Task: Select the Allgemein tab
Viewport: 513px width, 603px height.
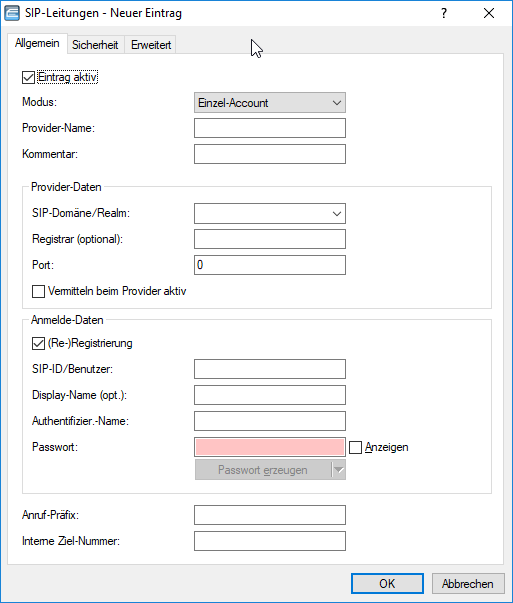Action: coord(37,43)
